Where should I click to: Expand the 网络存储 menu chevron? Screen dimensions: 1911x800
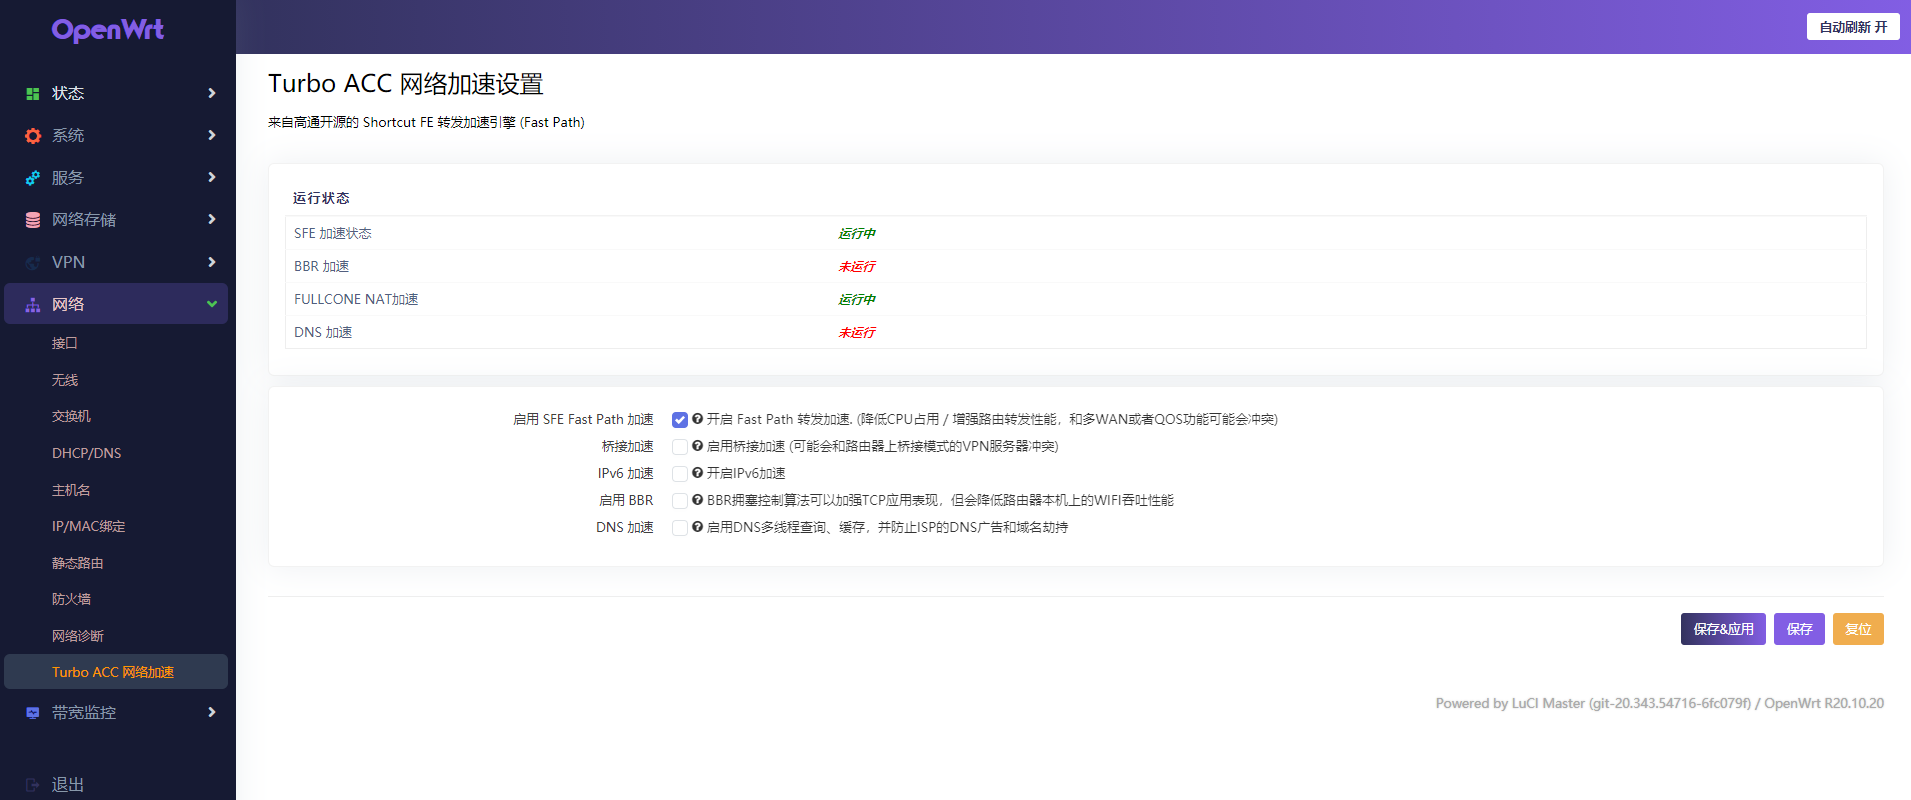tap(212, 219)
